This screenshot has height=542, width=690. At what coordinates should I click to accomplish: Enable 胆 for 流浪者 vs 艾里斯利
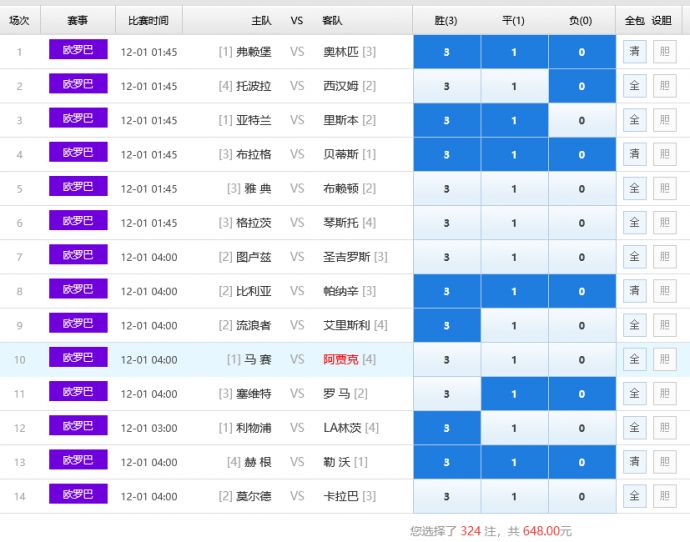pyautogui.click(x=664, y=325)
